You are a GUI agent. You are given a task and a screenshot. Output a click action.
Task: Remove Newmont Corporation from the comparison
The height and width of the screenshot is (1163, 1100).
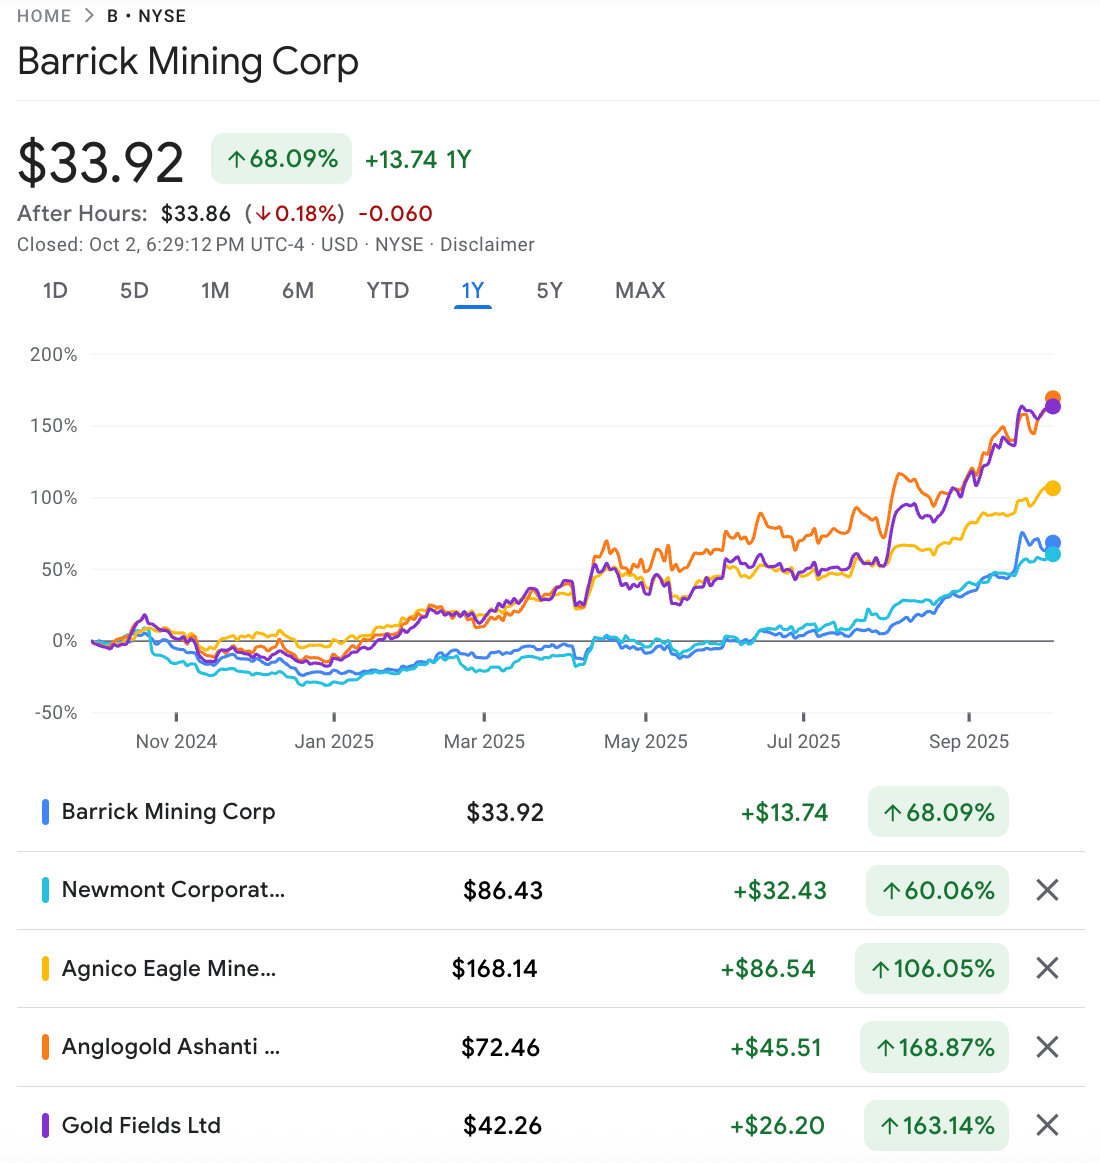tap(1046, 889)
